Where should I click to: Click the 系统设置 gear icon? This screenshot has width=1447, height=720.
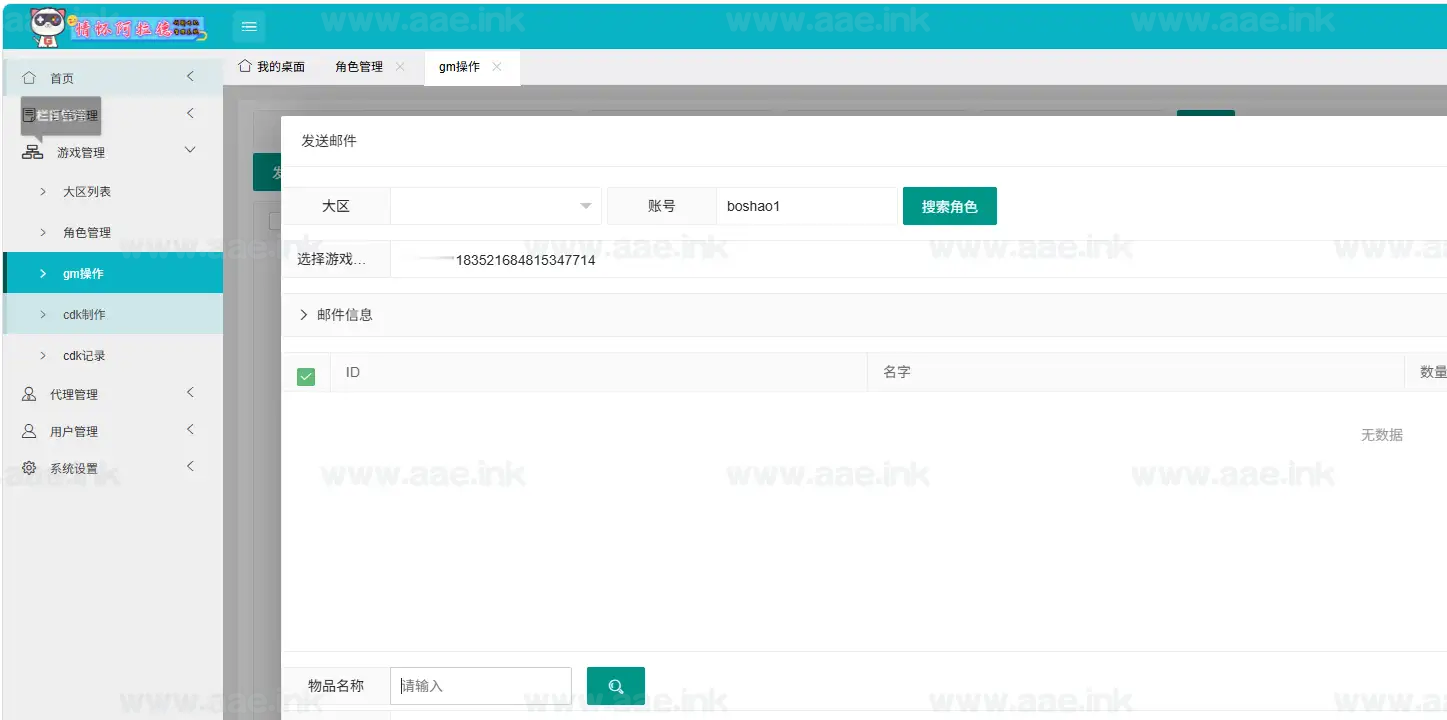coord(29,468)
